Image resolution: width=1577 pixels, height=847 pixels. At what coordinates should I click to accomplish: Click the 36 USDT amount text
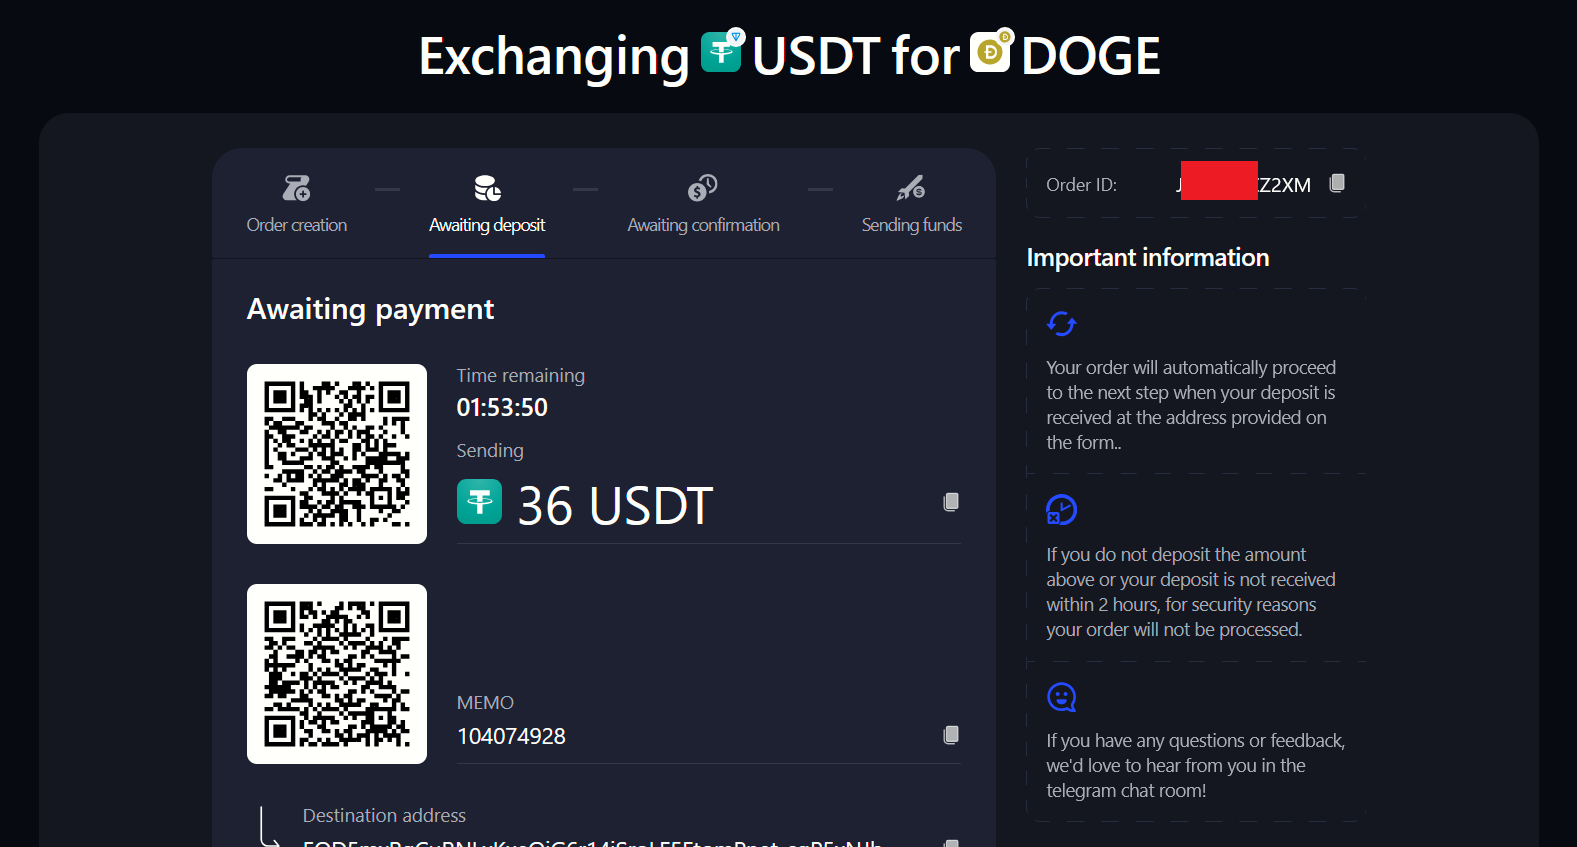615,505
